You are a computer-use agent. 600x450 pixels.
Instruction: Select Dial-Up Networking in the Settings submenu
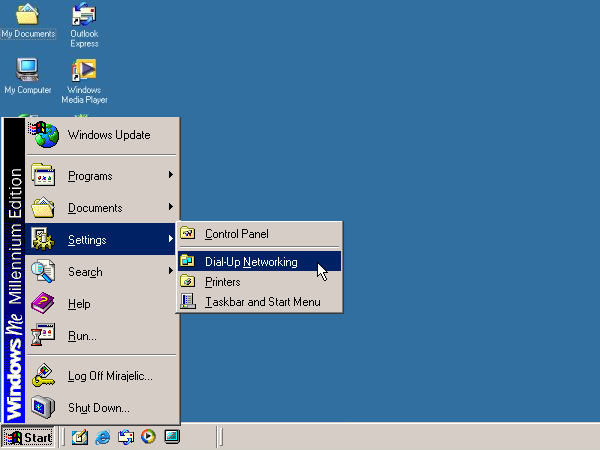click(x=250, y=262)
